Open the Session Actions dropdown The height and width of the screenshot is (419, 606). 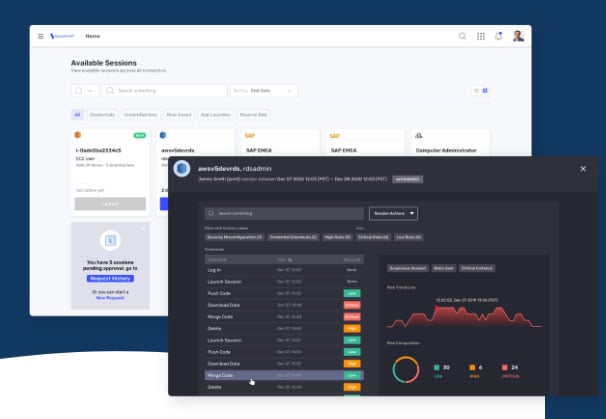(x=393, y=213)
